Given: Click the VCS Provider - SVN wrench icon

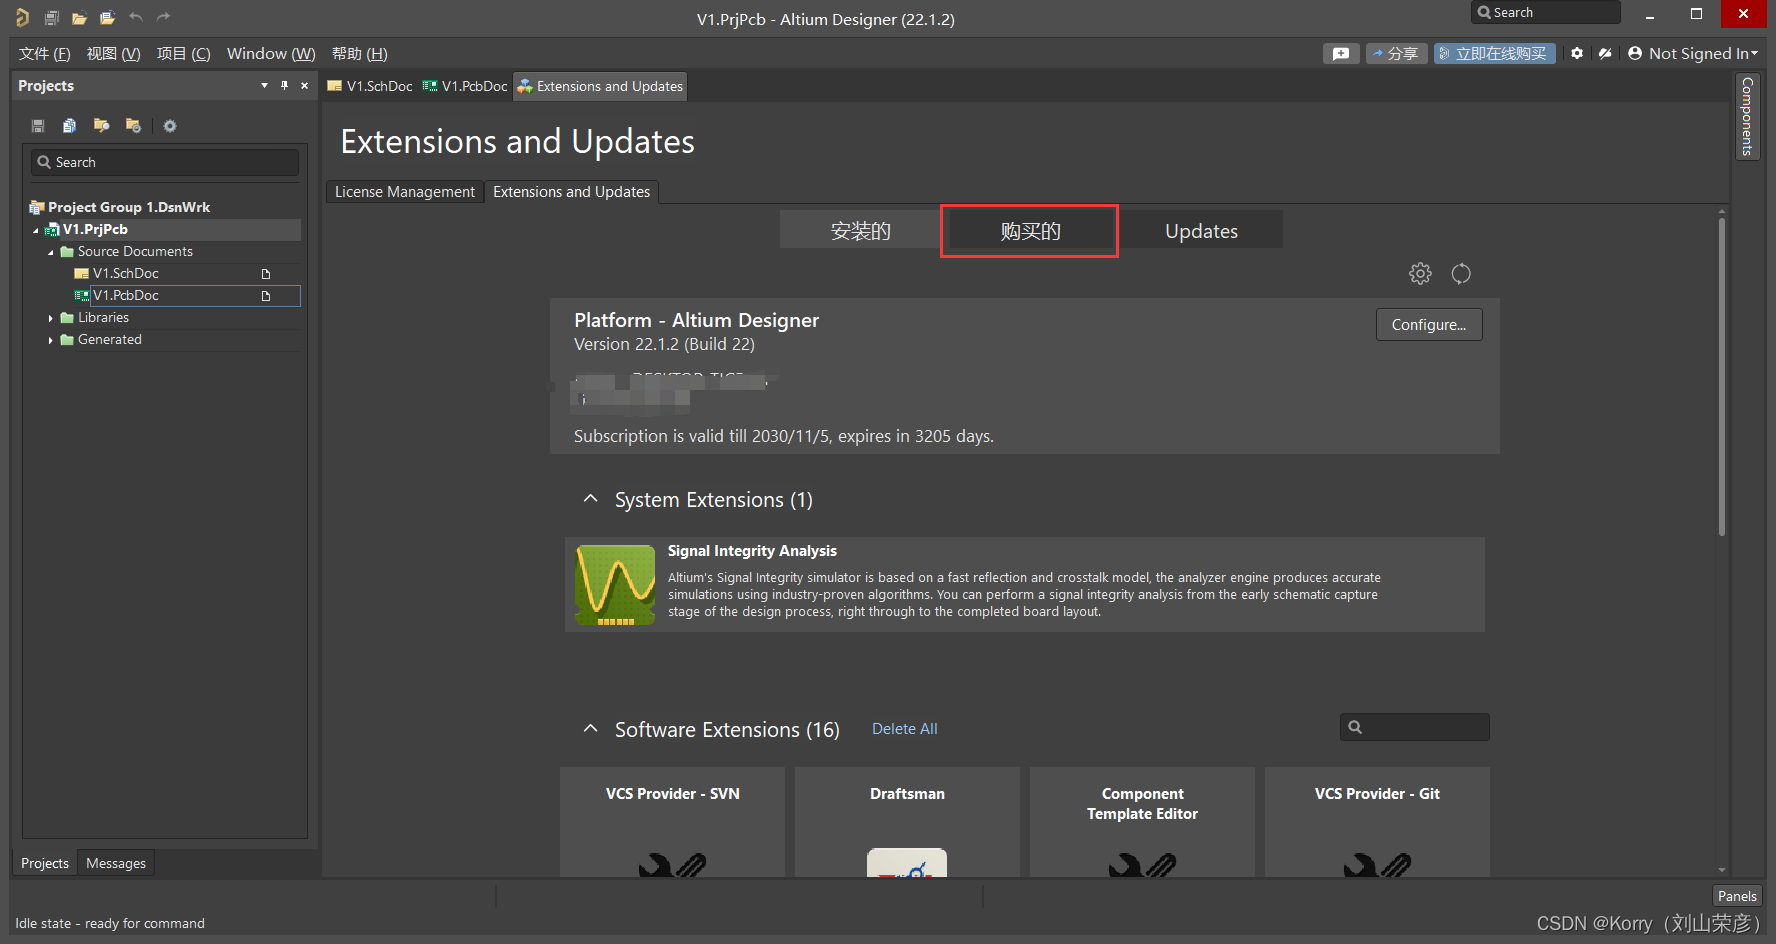Looking at the screenshot, I should click(x=672, y=865).
